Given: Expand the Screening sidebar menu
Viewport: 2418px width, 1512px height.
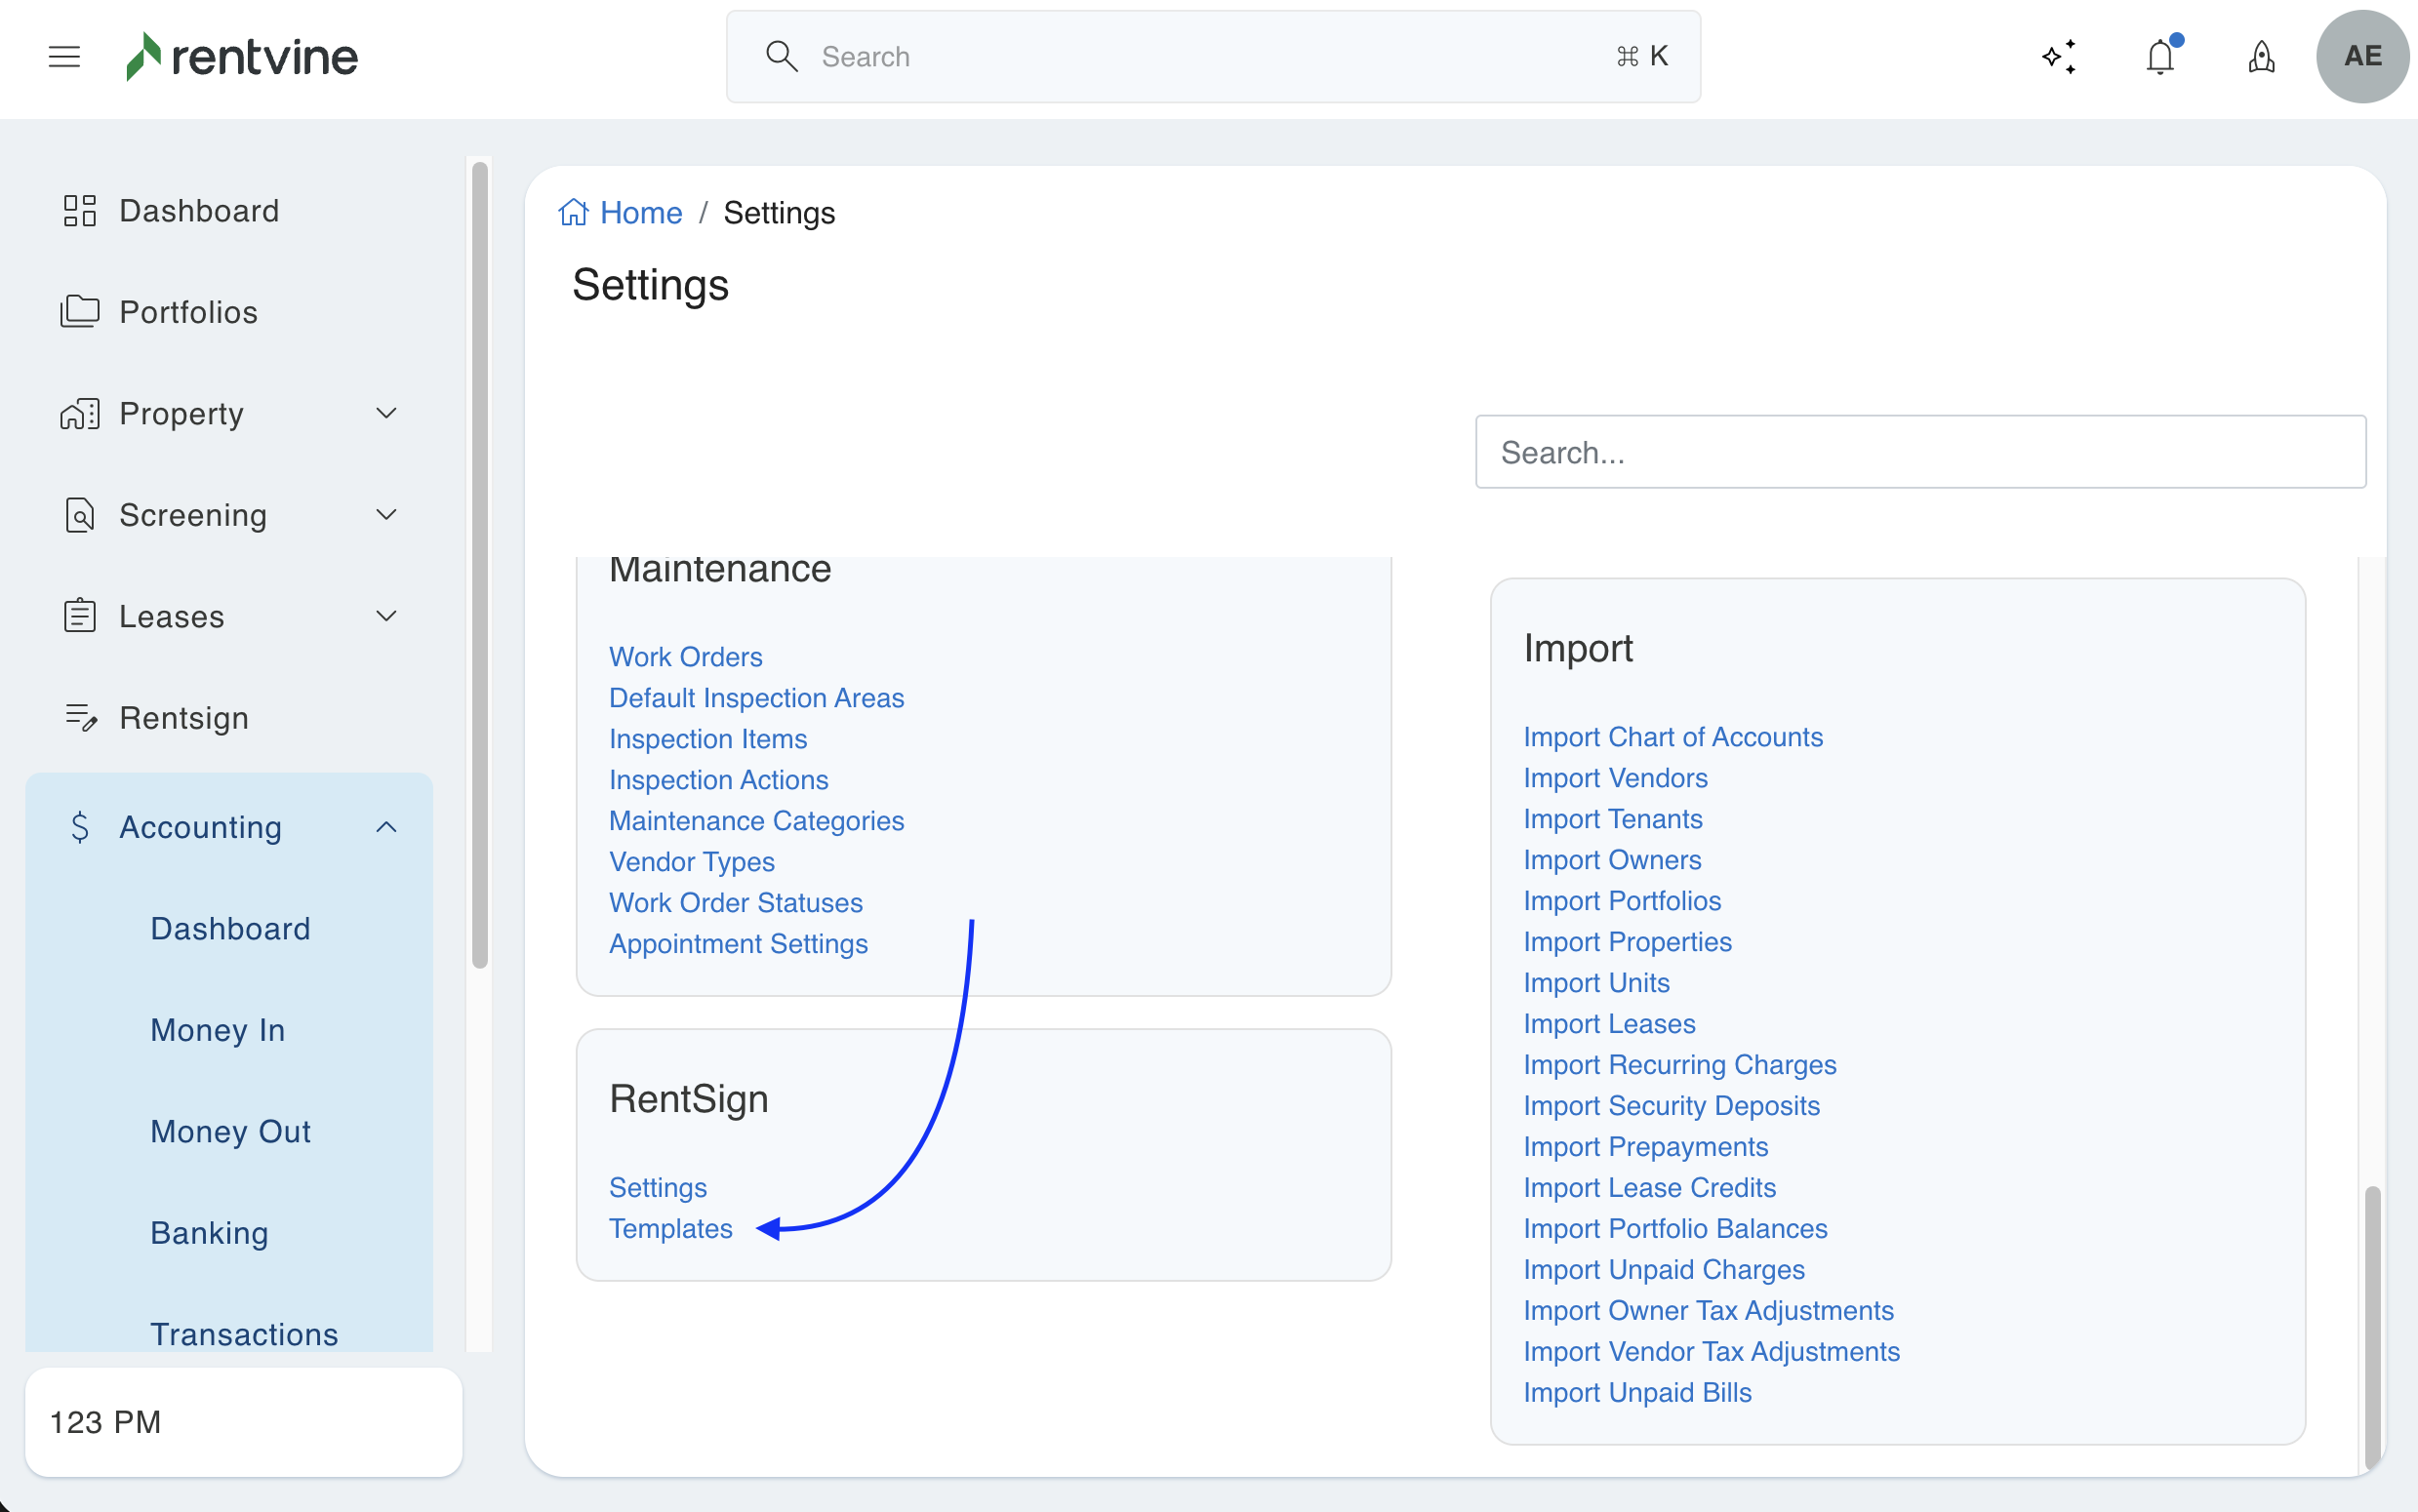Looking at the screenshot, I should [386, 515].
